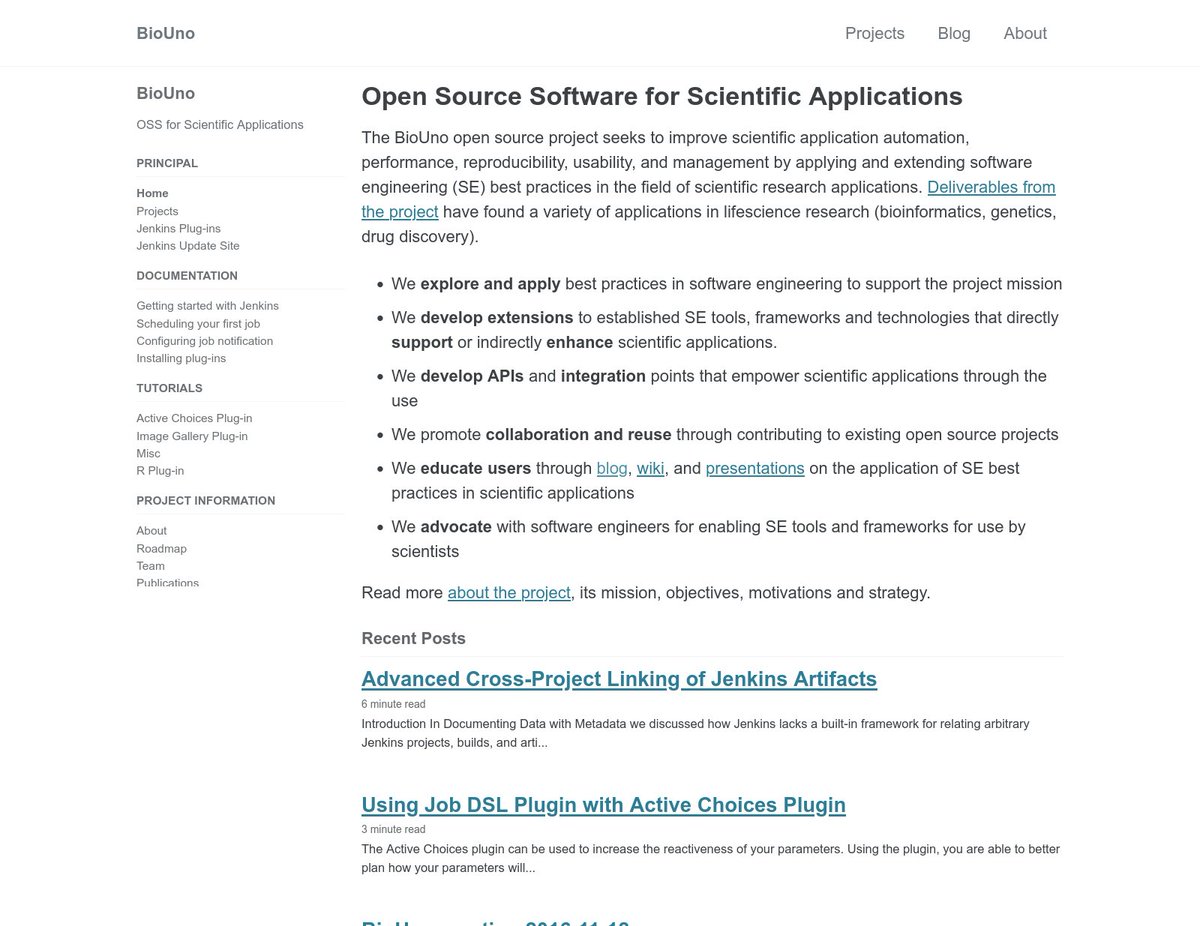Go to About in the top navigation bar
The height and width of the screenshot is (926, 1200).
(x=1025, y=33)
